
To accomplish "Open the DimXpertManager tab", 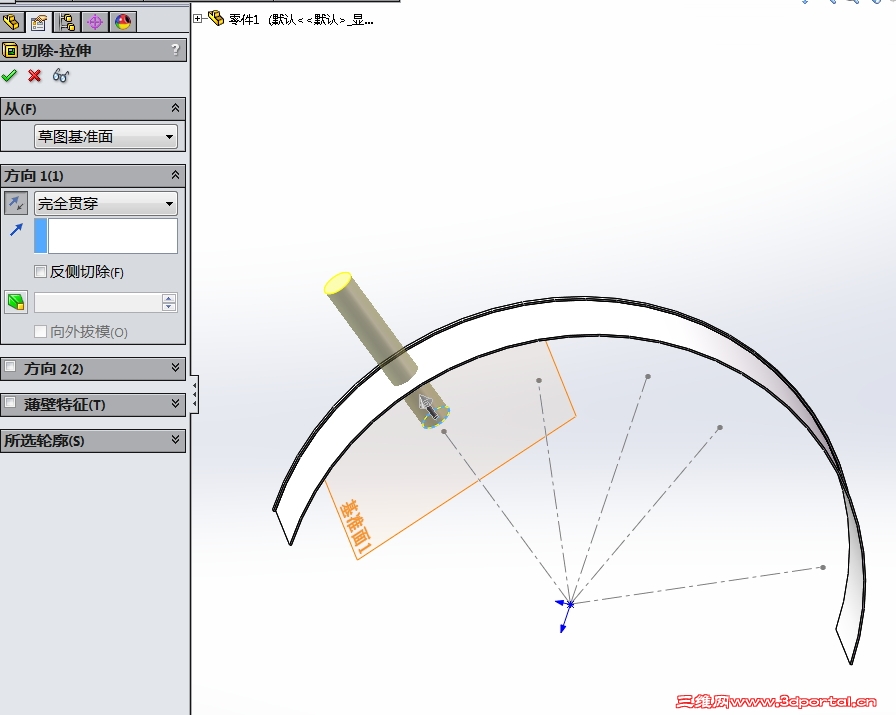I will [x=95, y=22].
